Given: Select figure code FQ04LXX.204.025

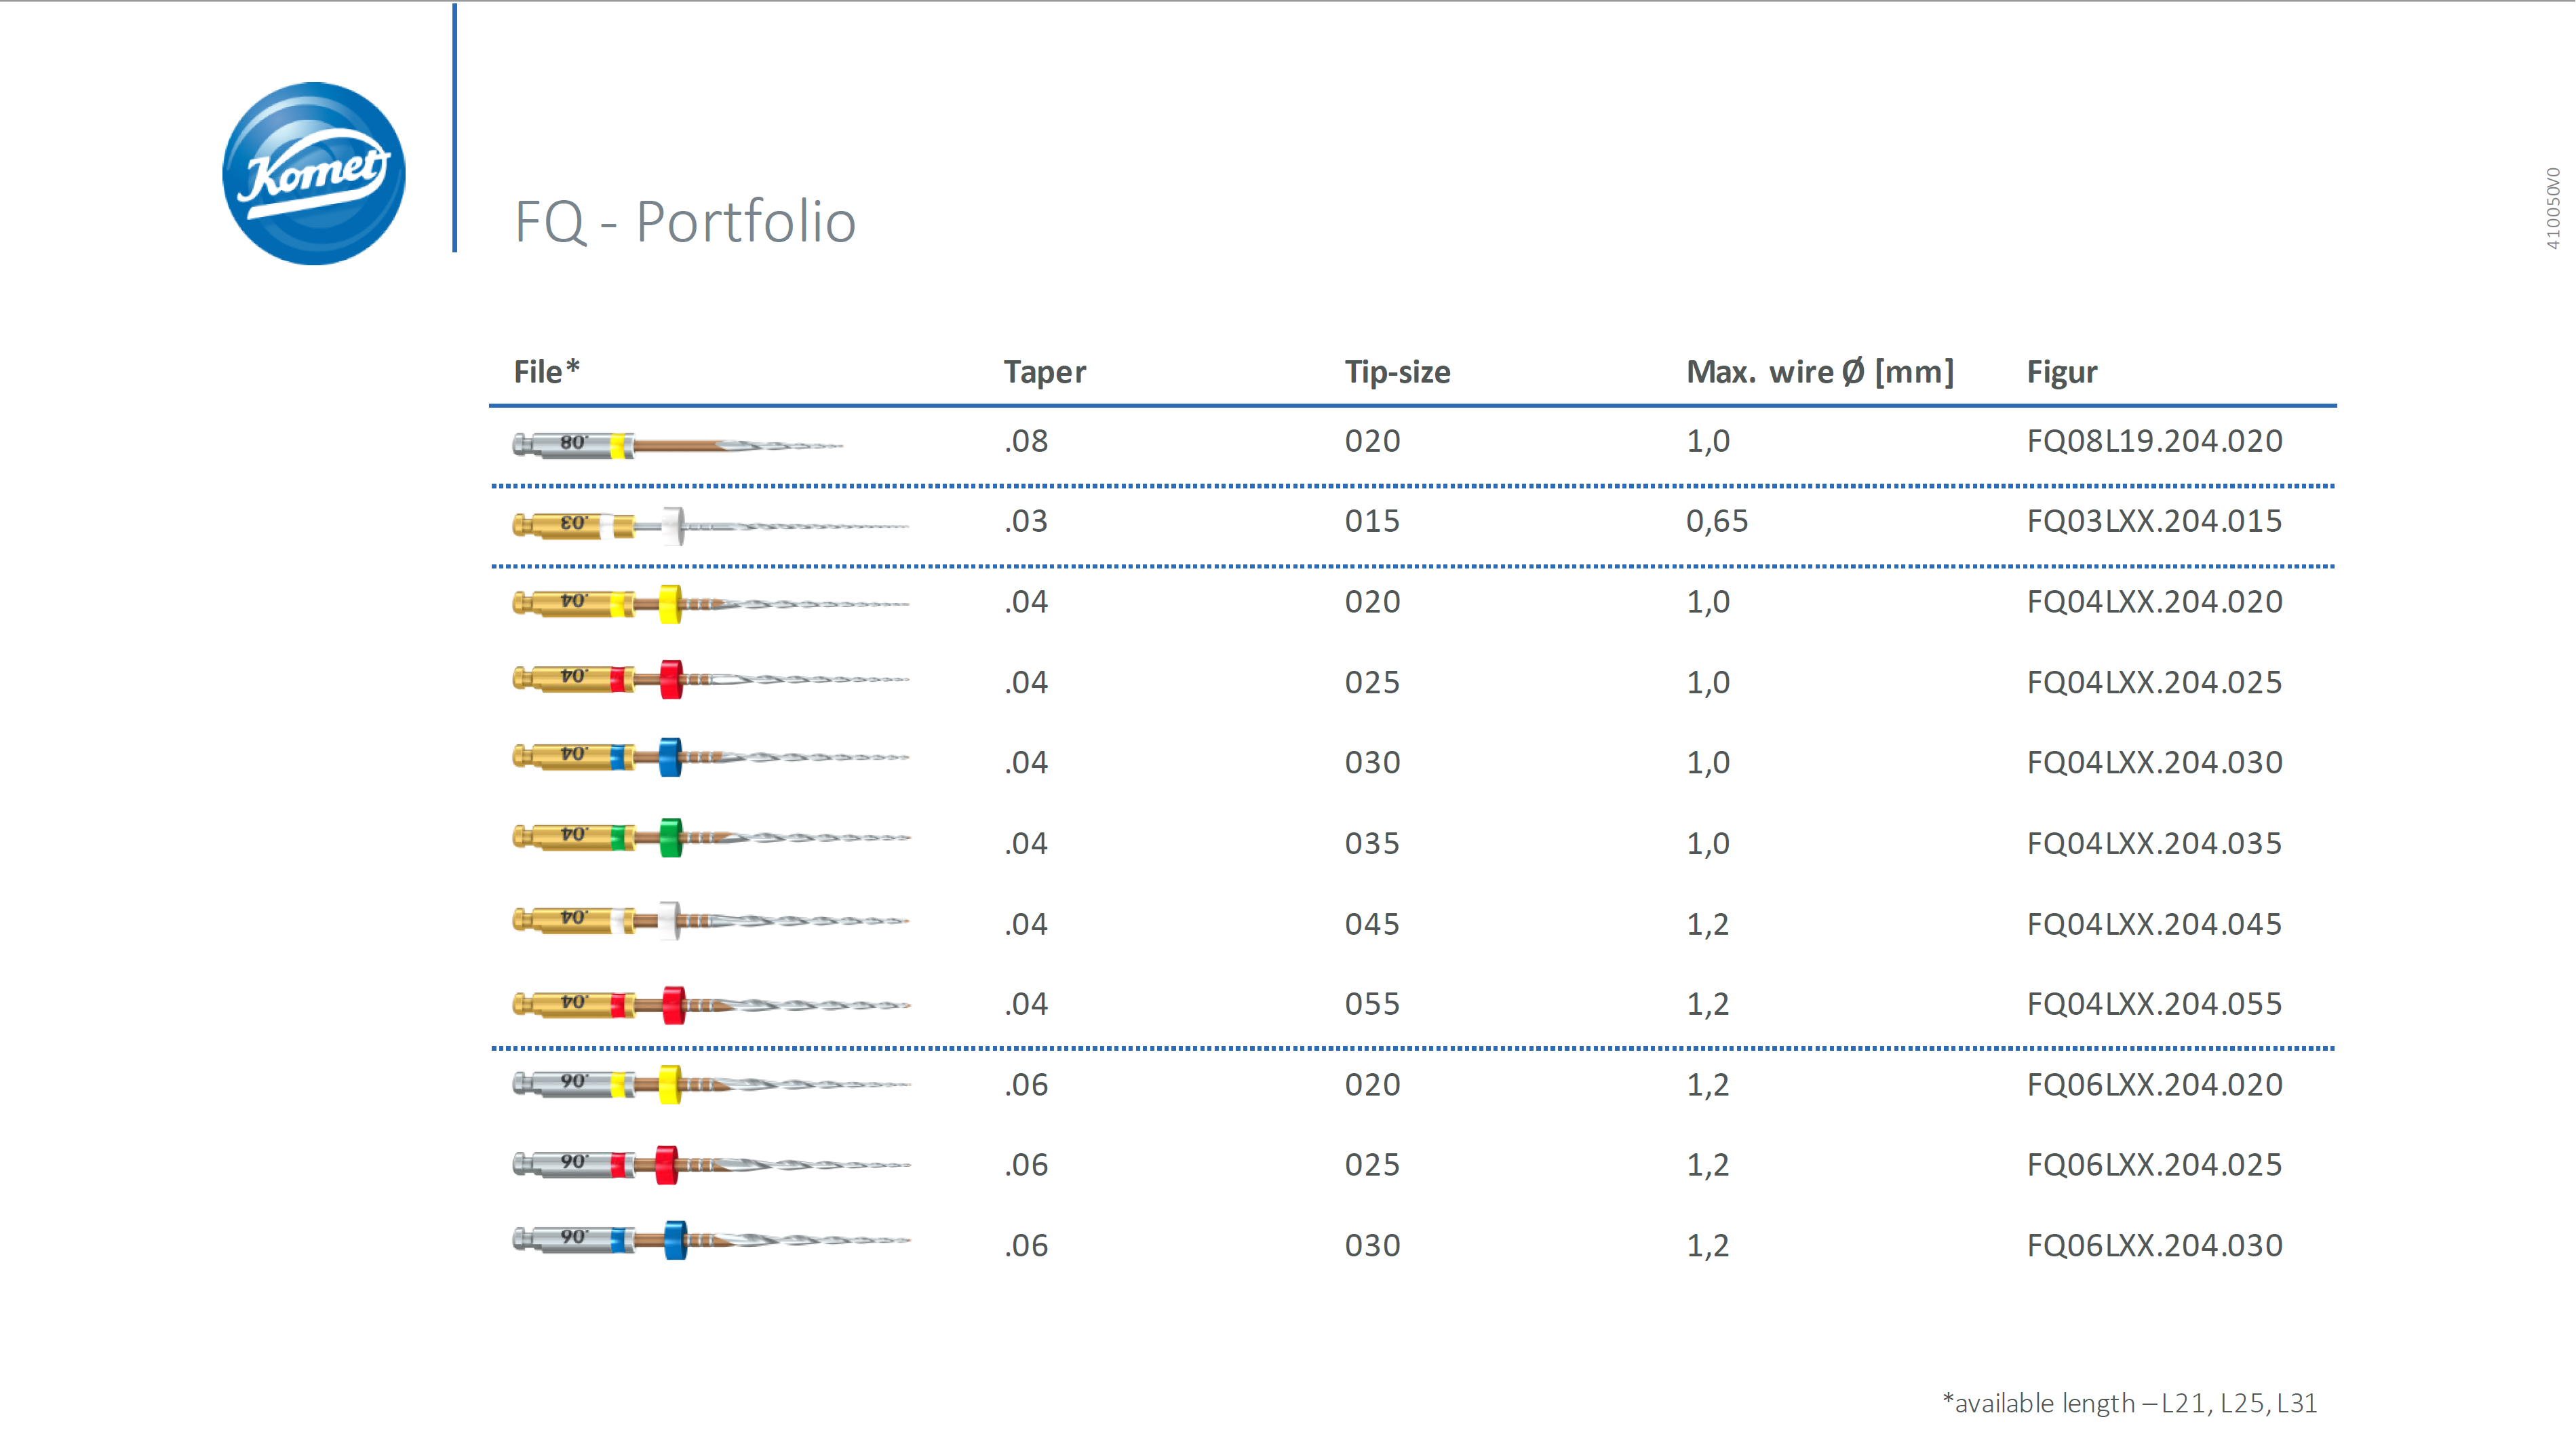Looking at the screenshot, I should (2155, 682).
